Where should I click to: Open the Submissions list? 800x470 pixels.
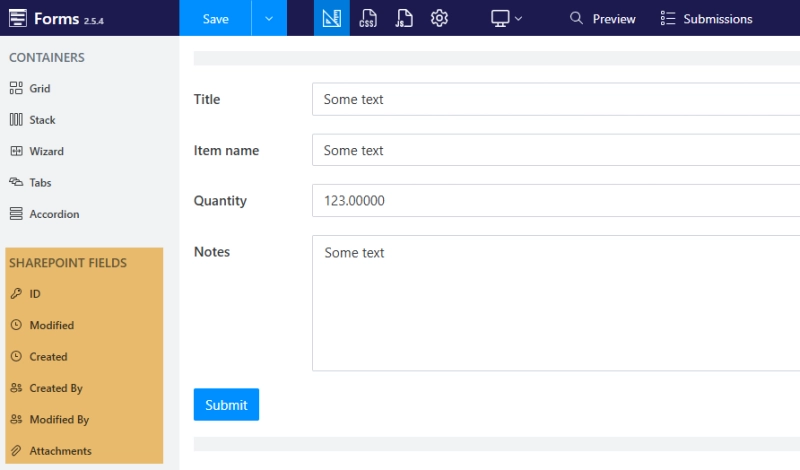706,18
